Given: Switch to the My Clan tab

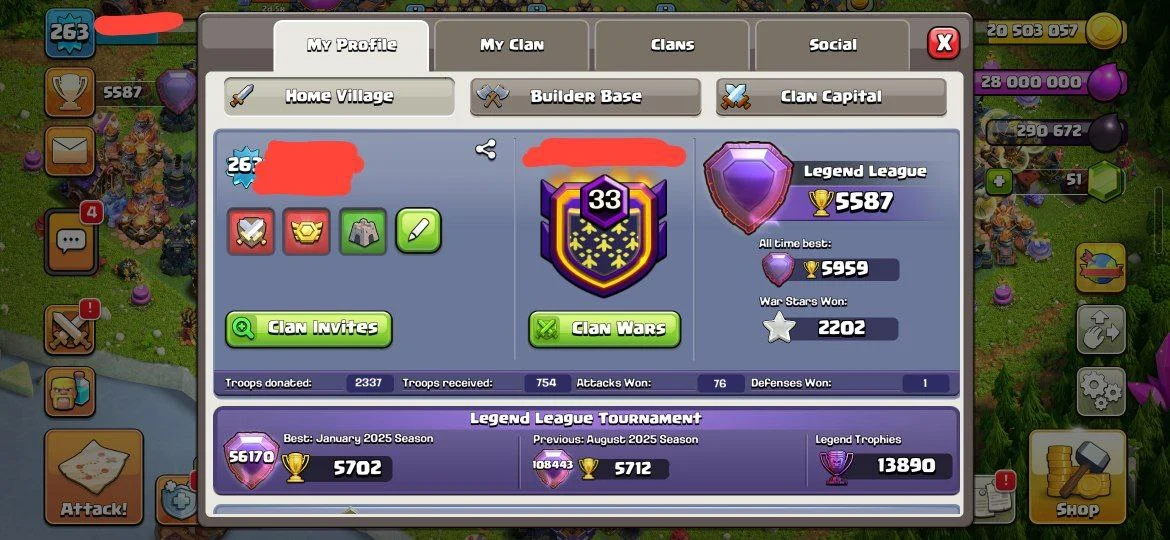Looking at the screenshot, I should (511, 45).
